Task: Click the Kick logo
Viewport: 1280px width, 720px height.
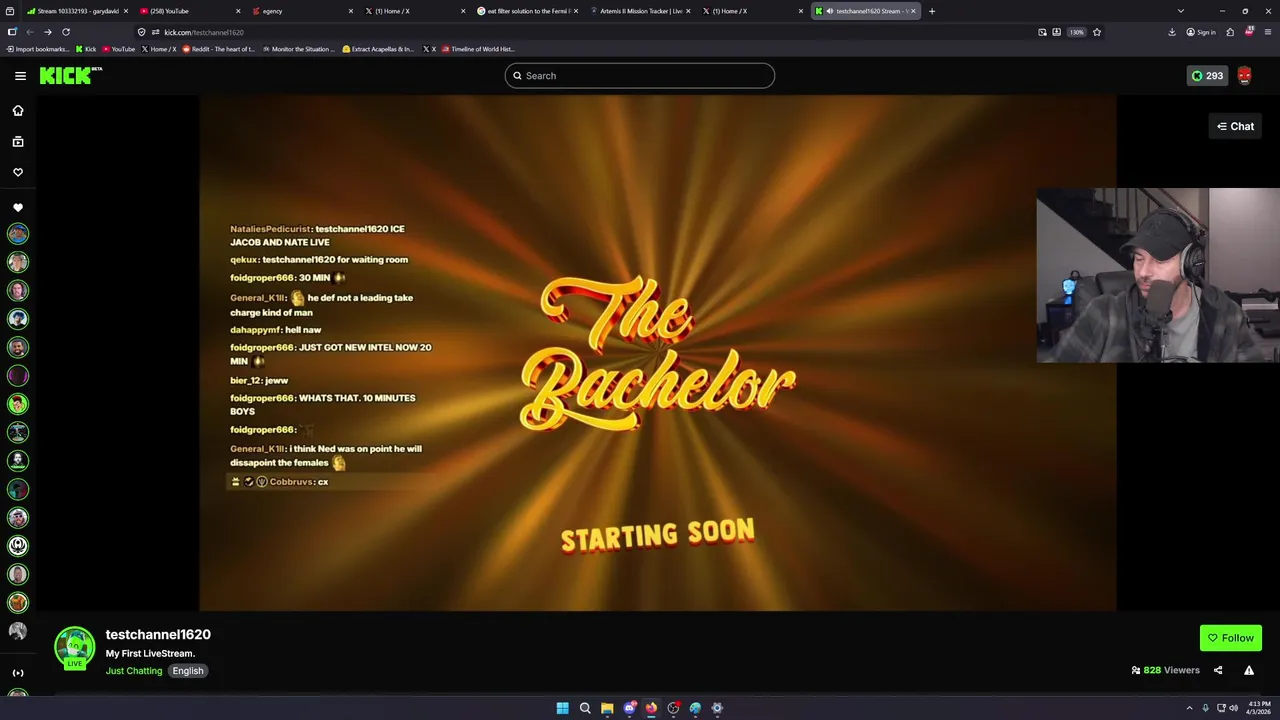Action: 70,75
